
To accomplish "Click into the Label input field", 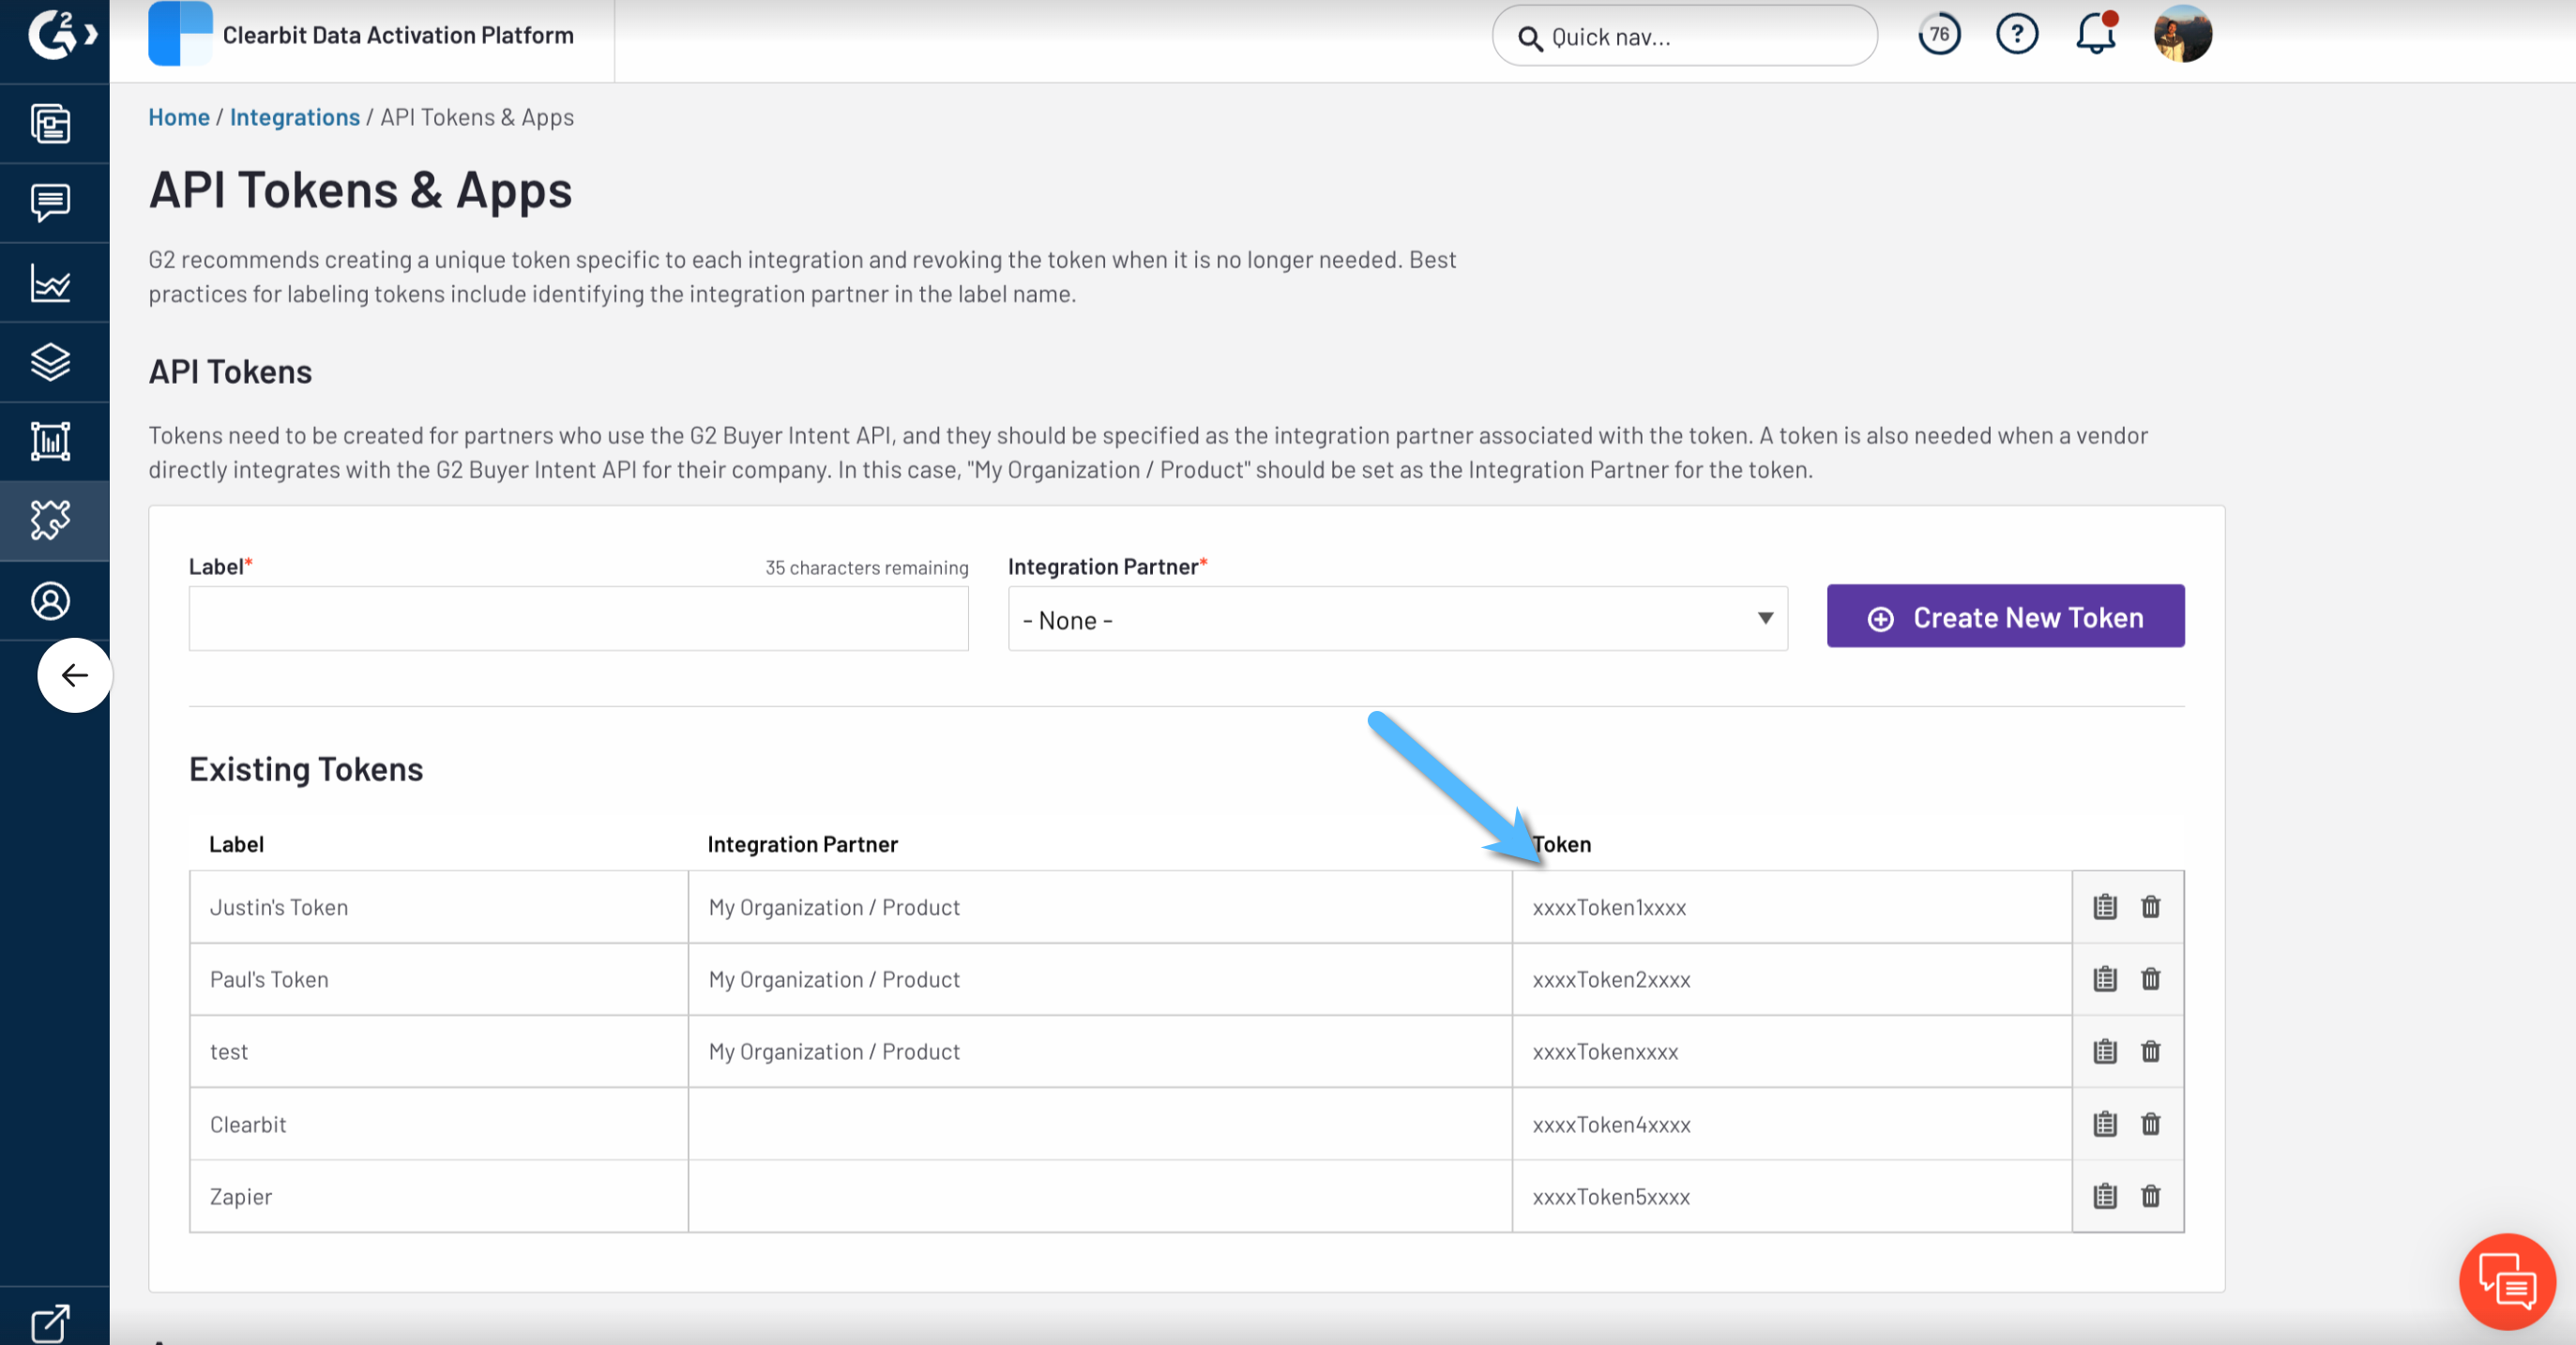I will coord(578,619).
